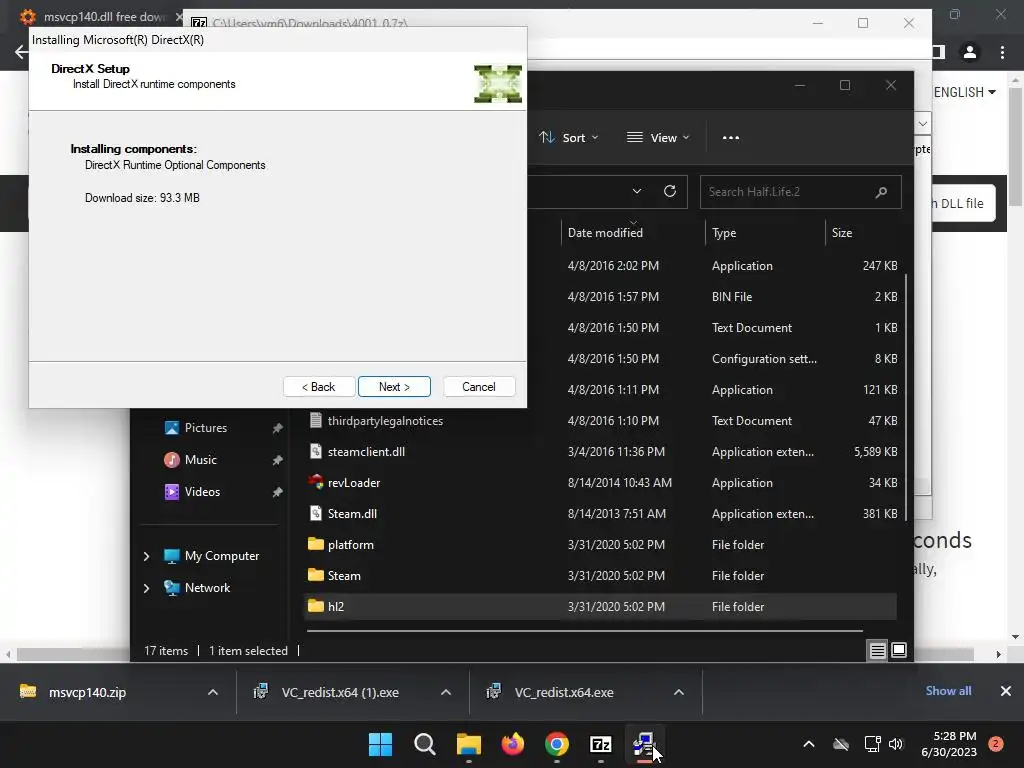Expand options for msvcp140.zip download
This screenshot has height=768, width=1024.
pyautogui.click(x=213, y=692)
